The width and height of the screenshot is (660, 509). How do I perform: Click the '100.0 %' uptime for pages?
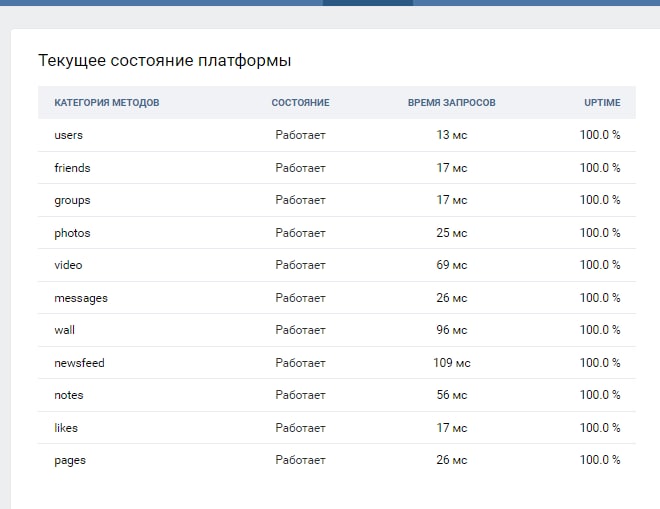[600, 460]
